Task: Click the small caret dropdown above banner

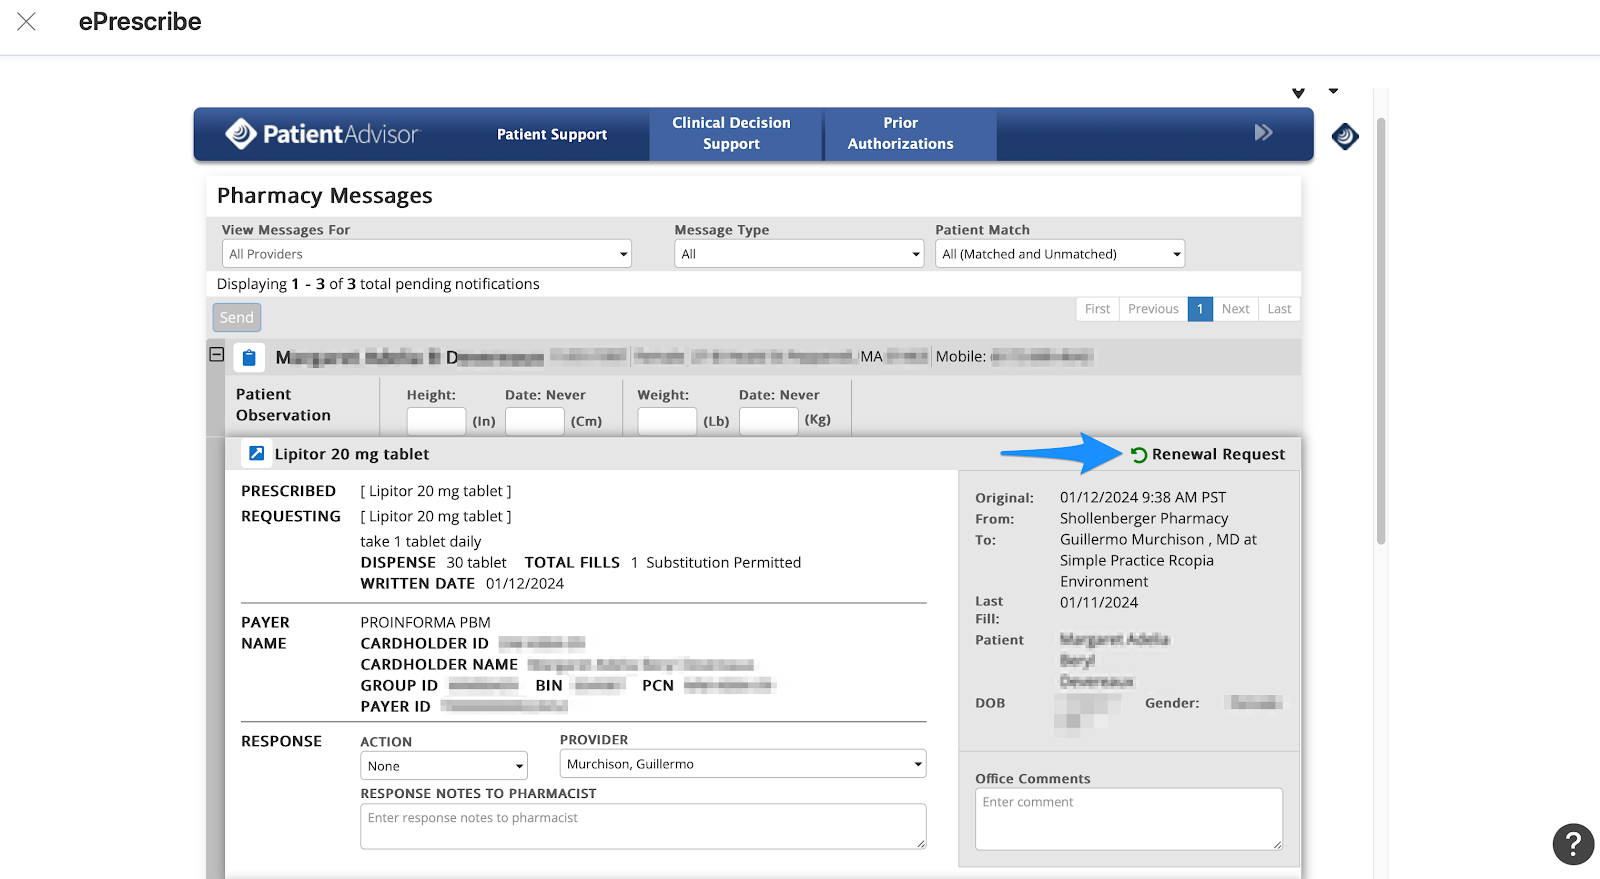Action: tap(1333, 91)
